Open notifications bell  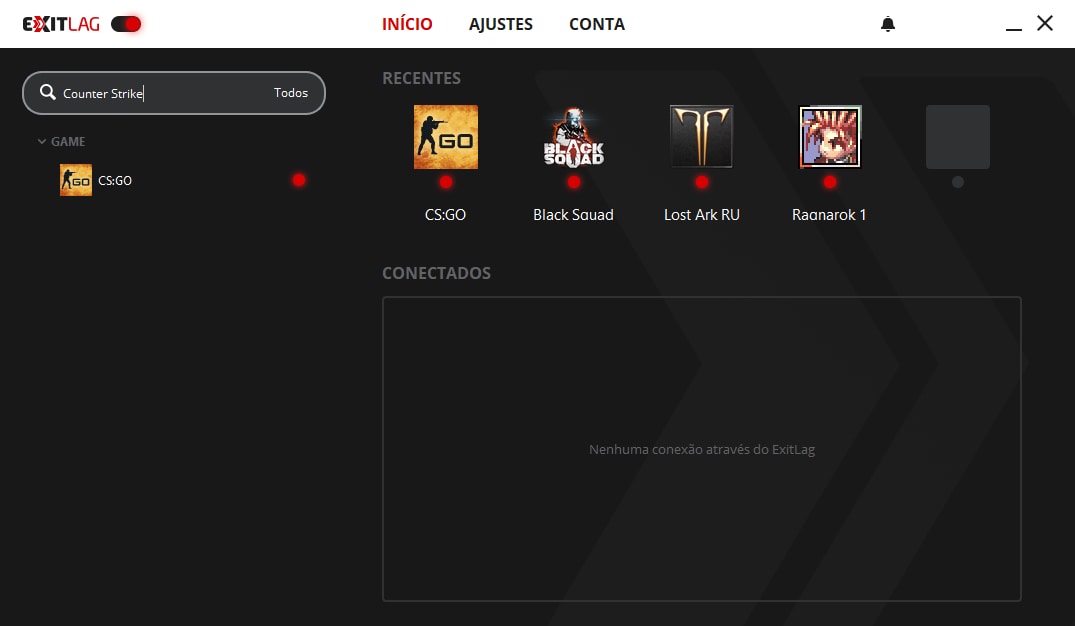[x=888, y=24]
